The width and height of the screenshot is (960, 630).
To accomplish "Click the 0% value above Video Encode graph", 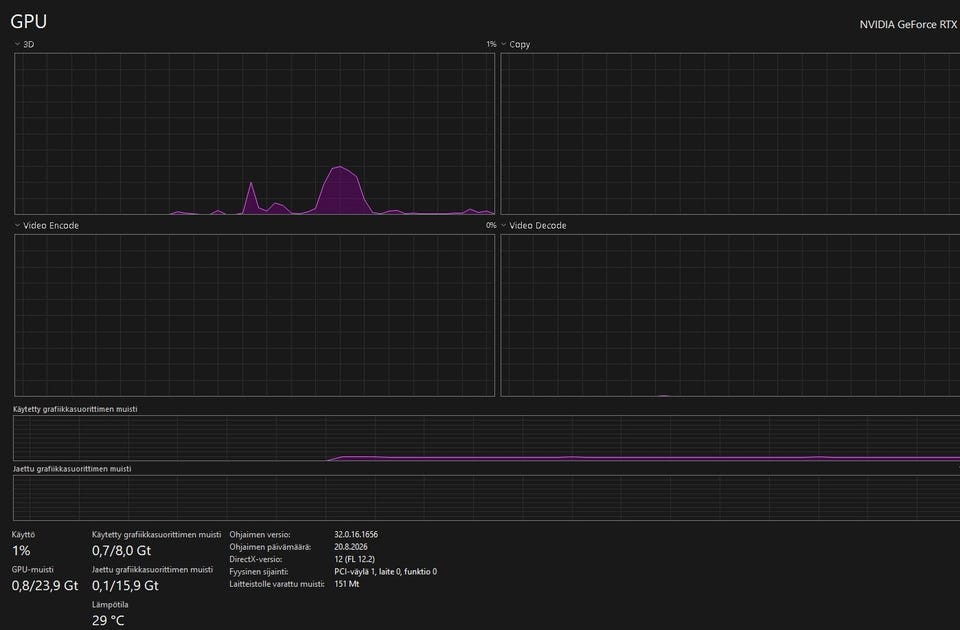I will (491, 225).
